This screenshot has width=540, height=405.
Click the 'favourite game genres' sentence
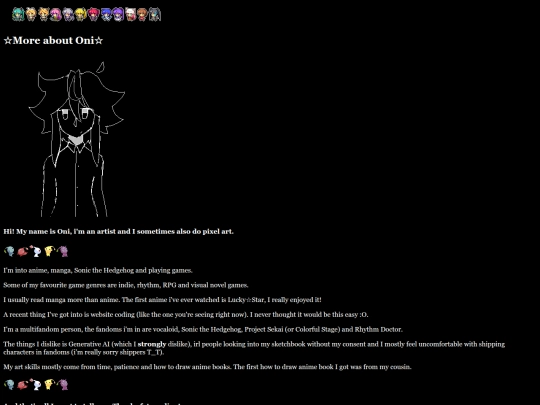point(126,285)
